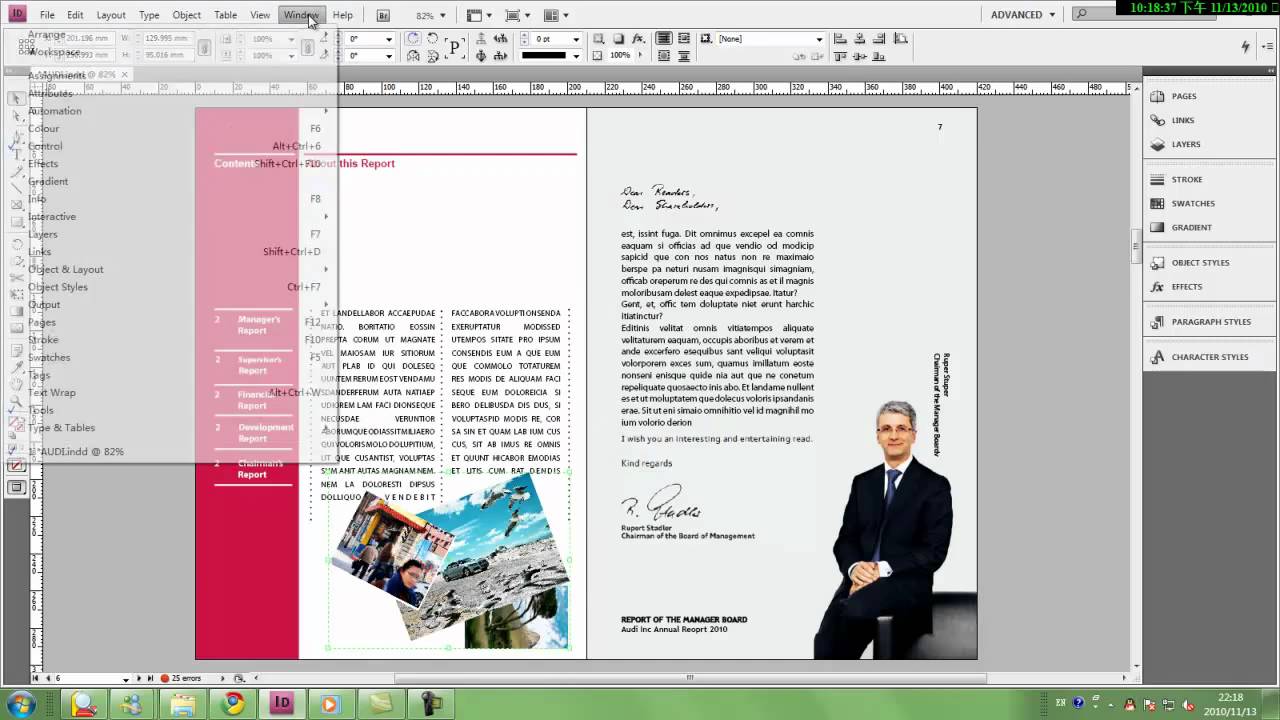
Task: Click the horizontal scrollbar thumb
Action: click(x=688, y=678)
